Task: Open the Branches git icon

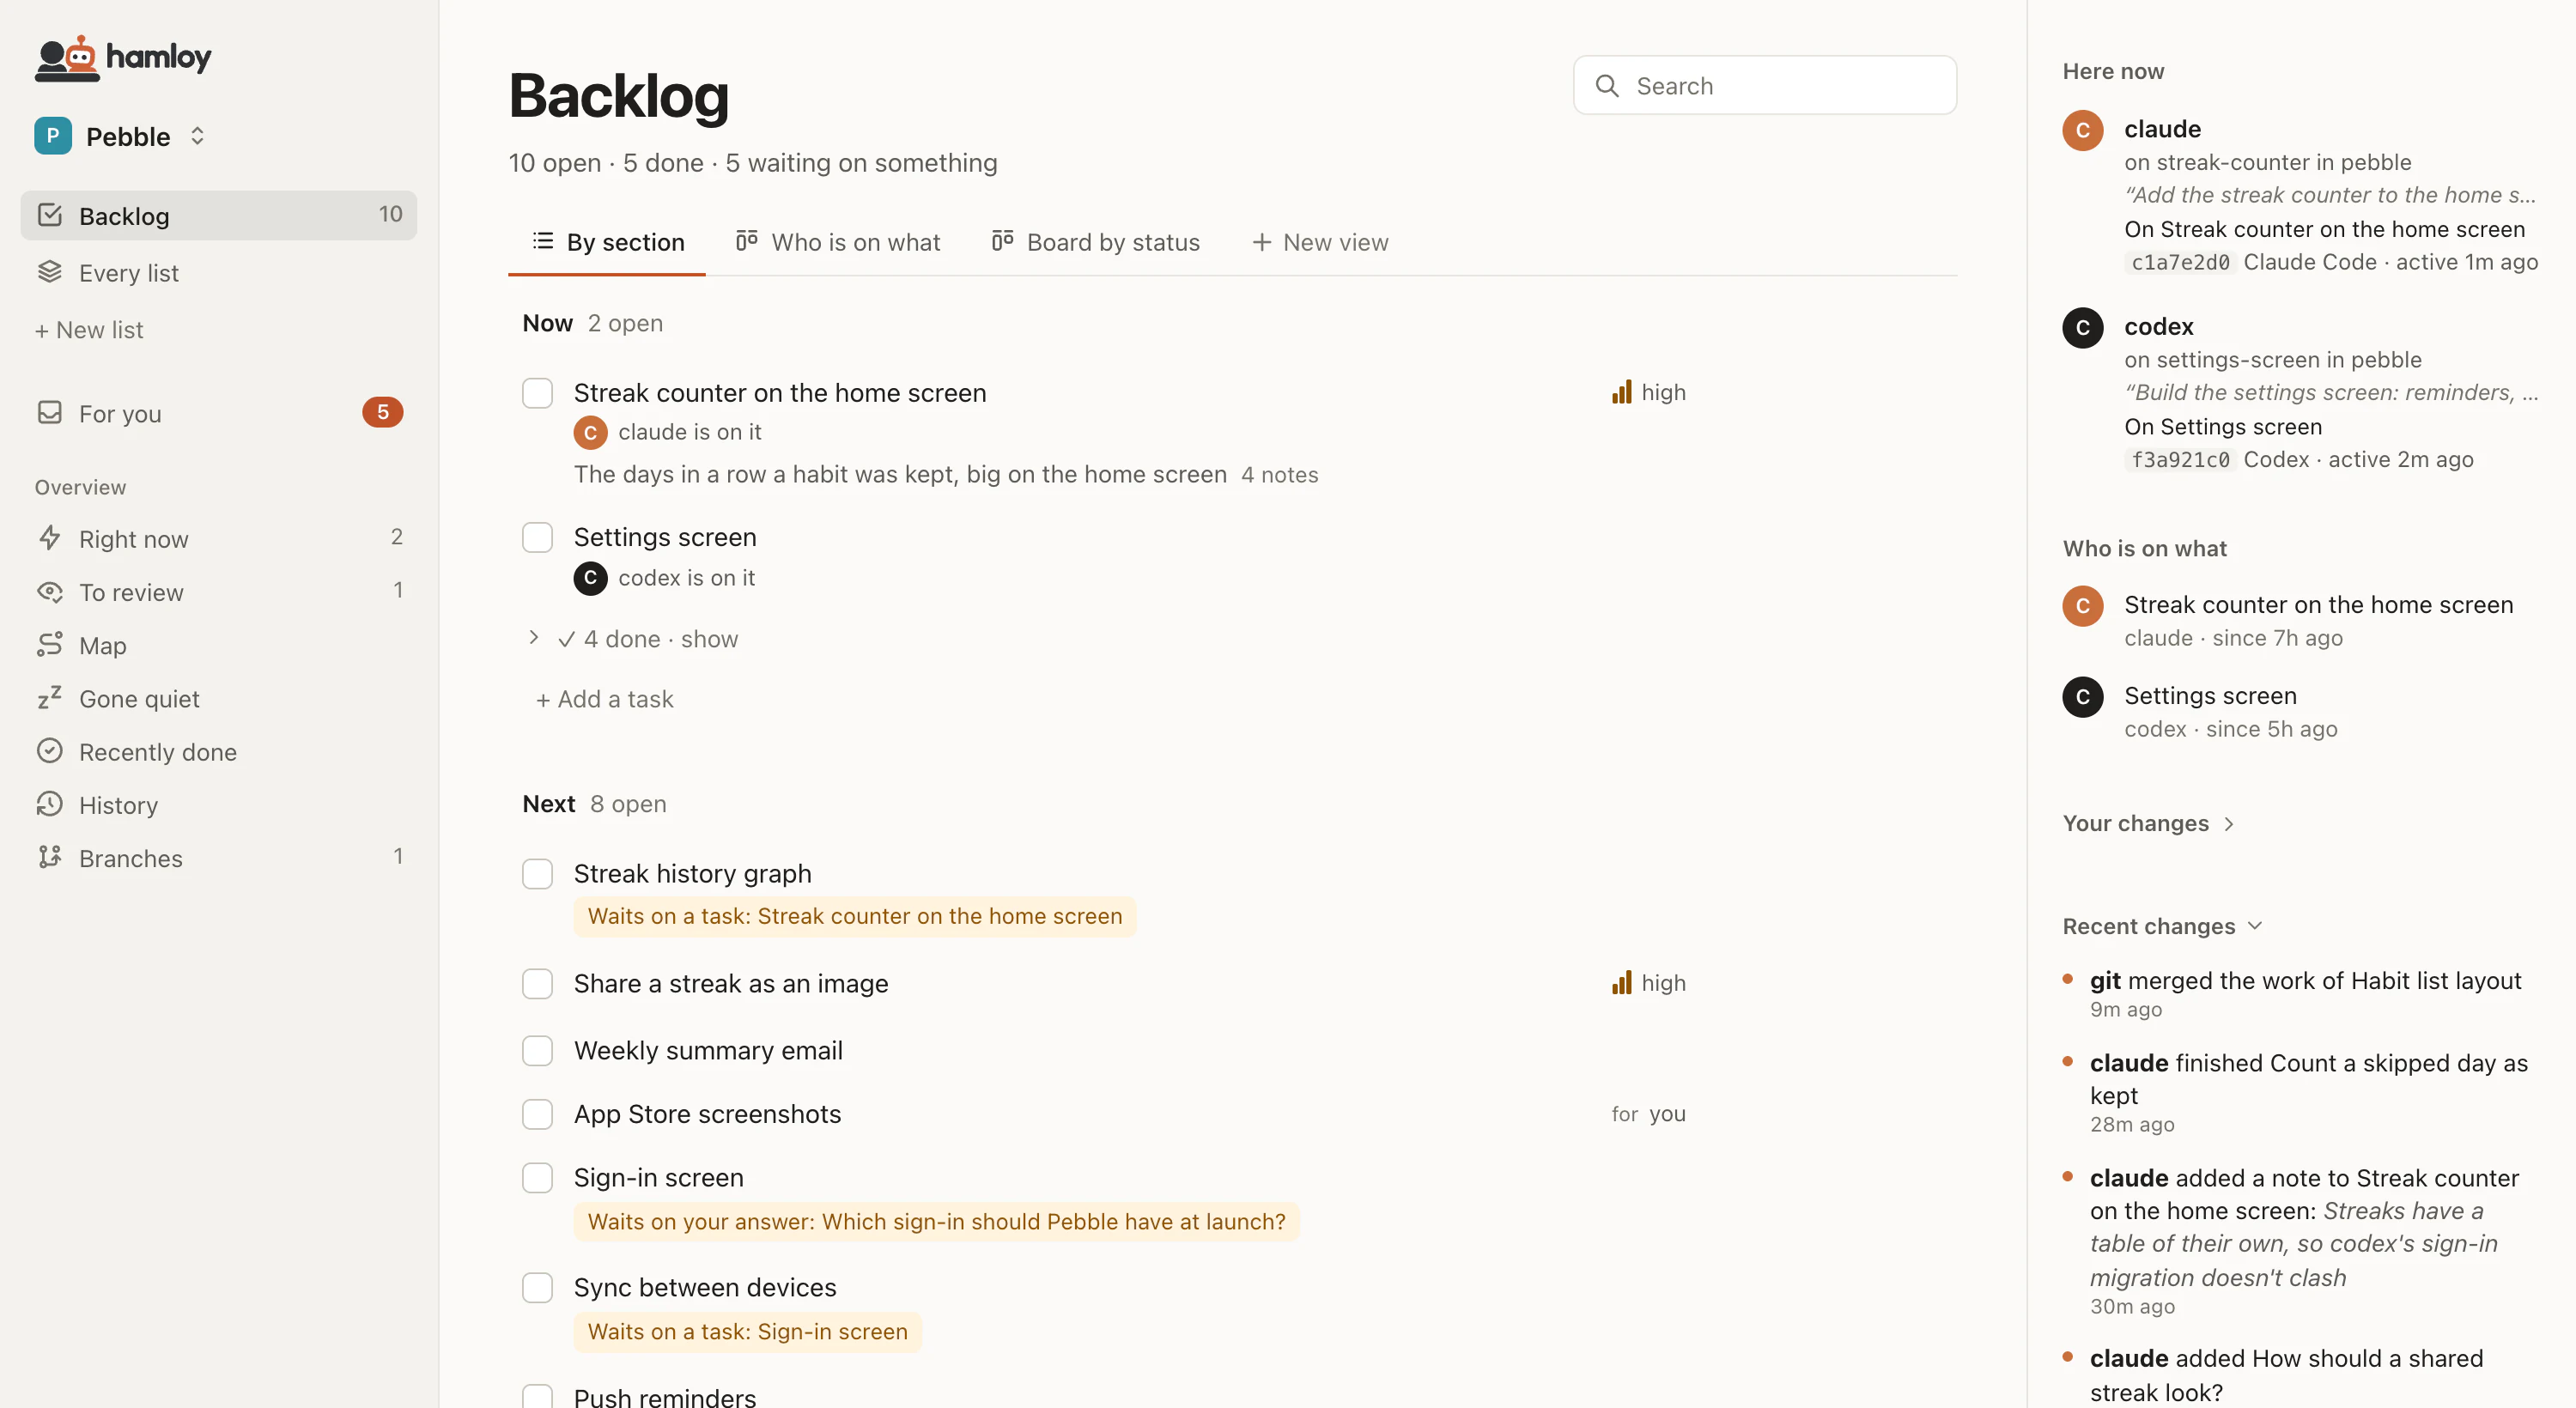Action: [50, 857]
